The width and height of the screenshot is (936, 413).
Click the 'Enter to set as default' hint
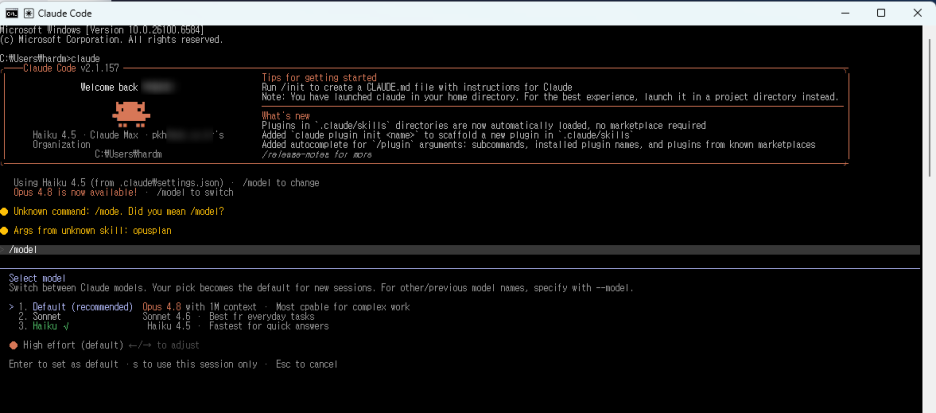click(63, 364)
